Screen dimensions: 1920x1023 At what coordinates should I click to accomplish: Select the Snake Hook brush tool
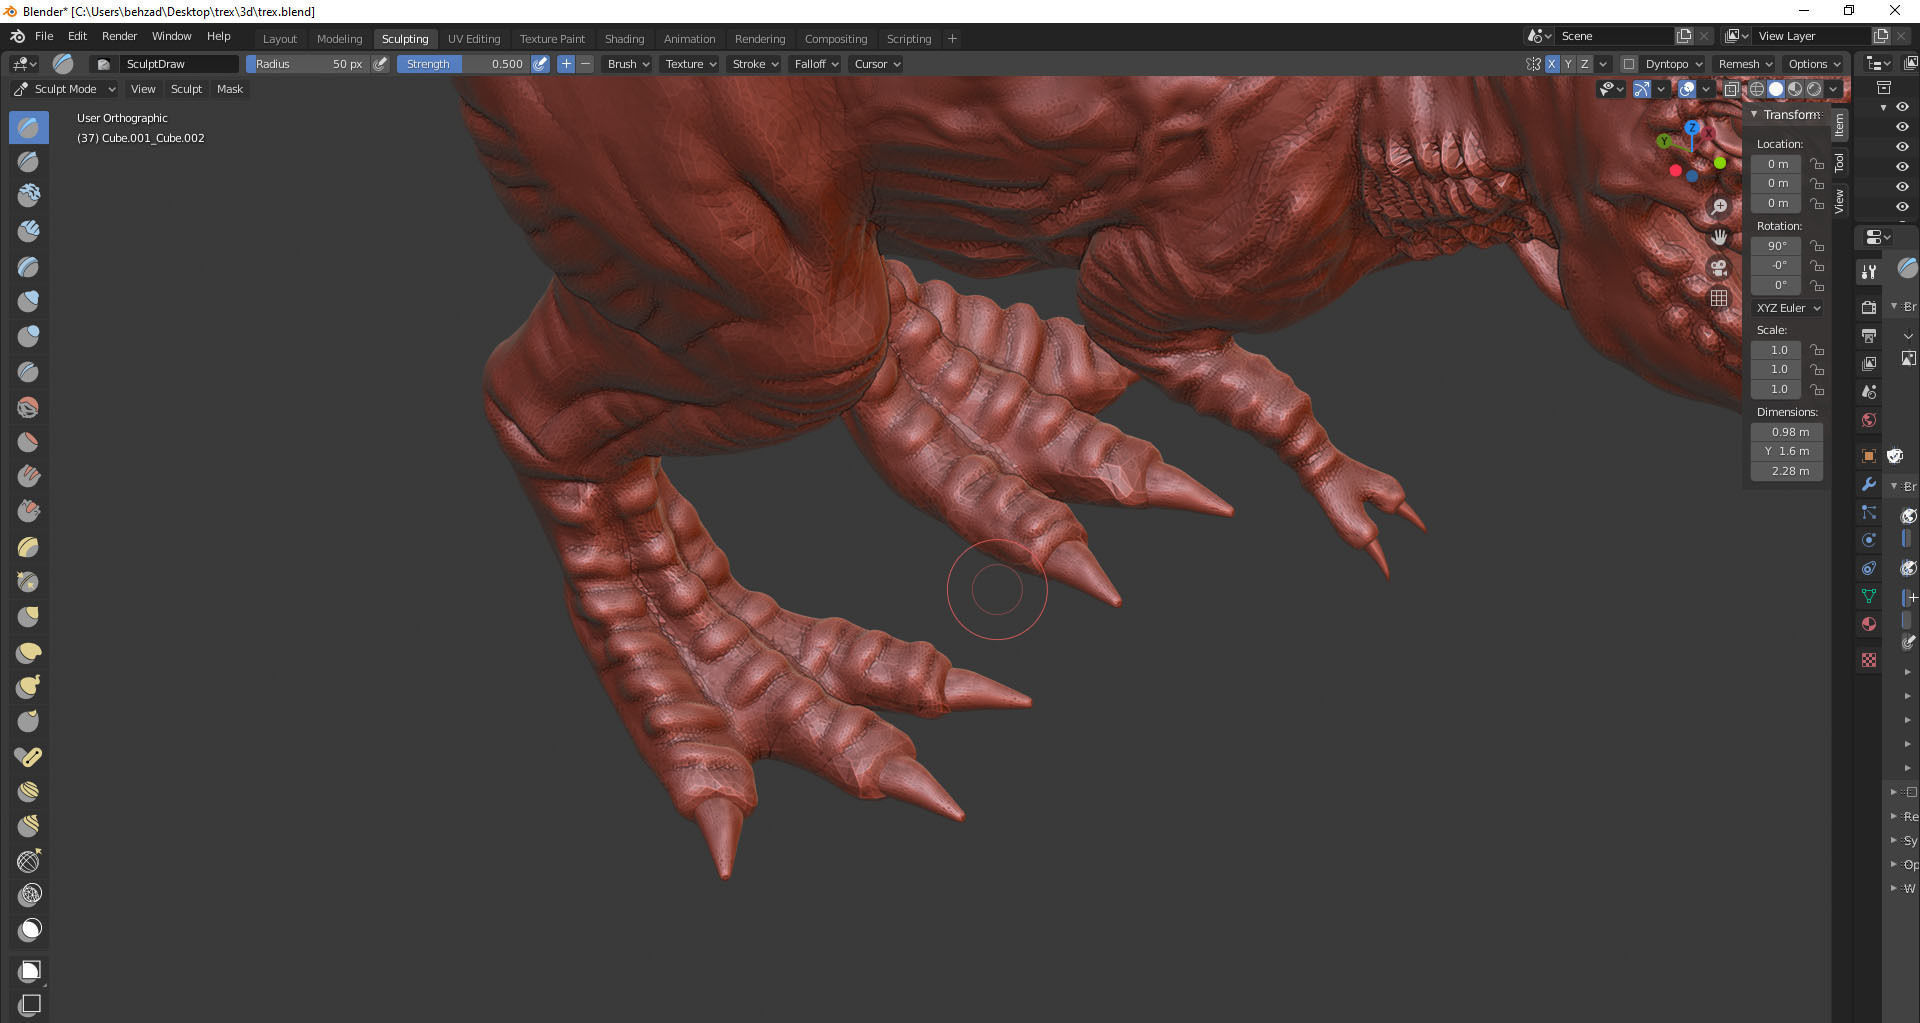pyautogui.click(x=29, y=687)
